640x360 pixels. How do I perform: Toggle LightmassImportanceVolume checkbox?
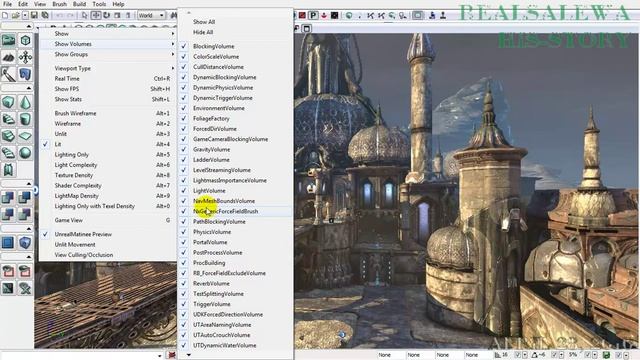(x=183, y=180)
